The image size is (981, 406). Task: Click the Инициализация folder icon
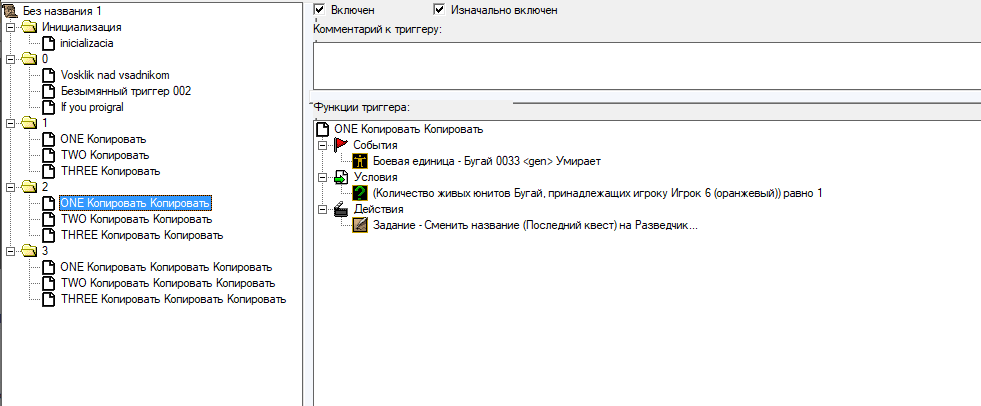[x=28, y=27]
